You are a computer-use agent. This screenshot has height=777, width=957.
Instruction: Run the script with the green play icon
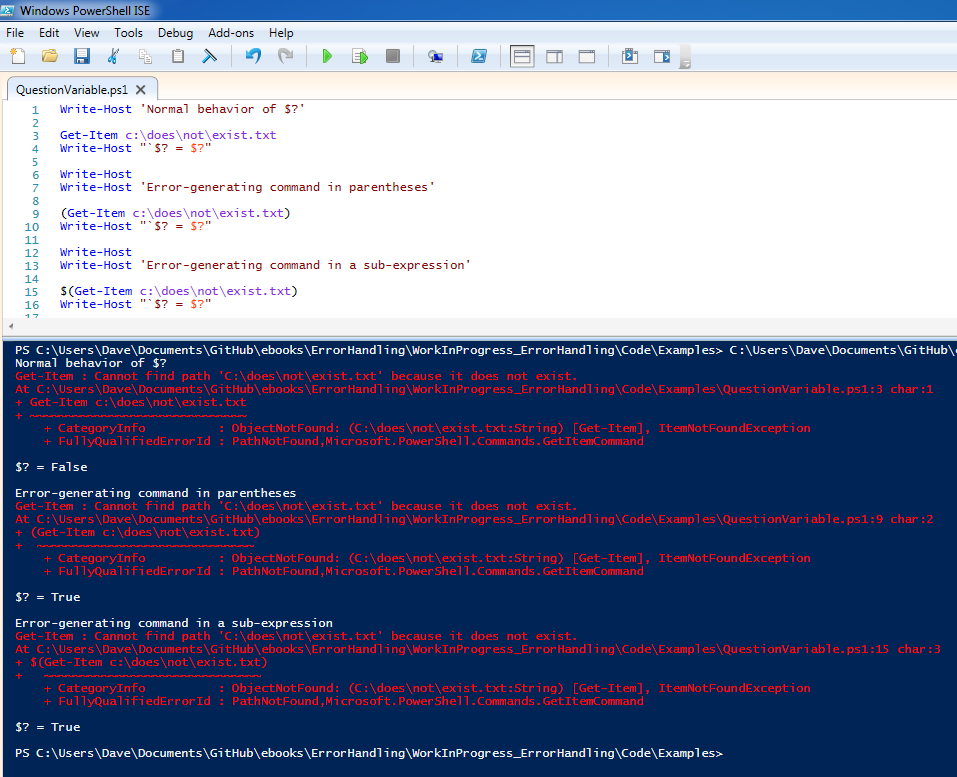[x=327, y=56]
